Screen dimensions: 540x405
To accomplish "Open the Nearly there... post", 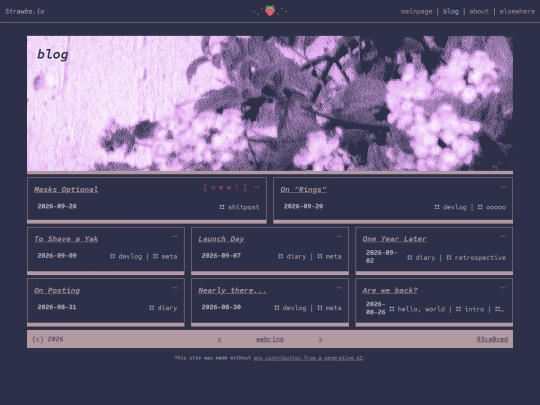I will [x=232, y=290].
